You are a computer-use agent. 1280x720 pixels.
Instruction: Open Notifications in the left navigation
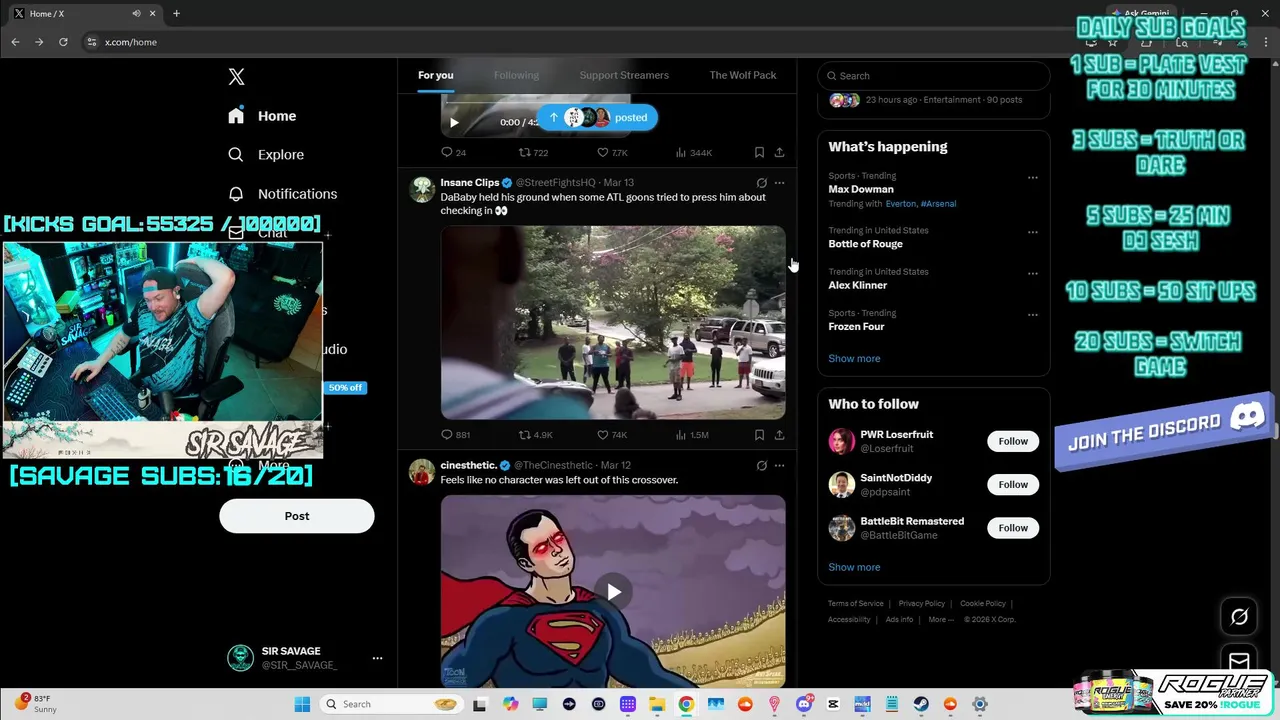(282, 194)
